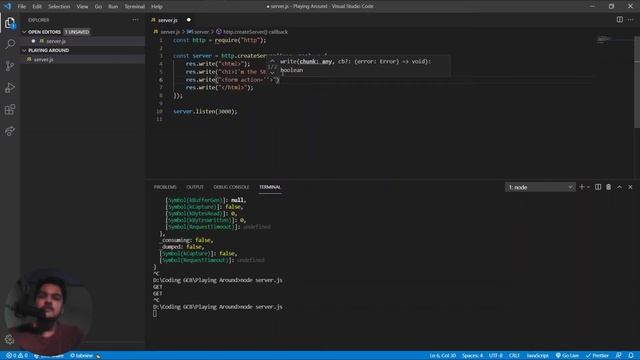Add a new terminal with plus icon
Viewport: 640px width, 360px height.
click(582, 187)
